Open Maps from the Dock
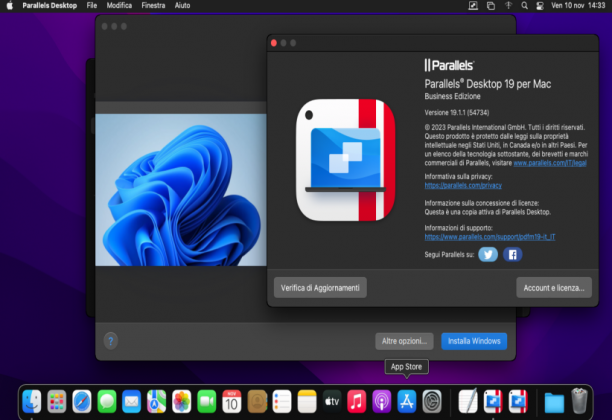 [x=157, y=401]
